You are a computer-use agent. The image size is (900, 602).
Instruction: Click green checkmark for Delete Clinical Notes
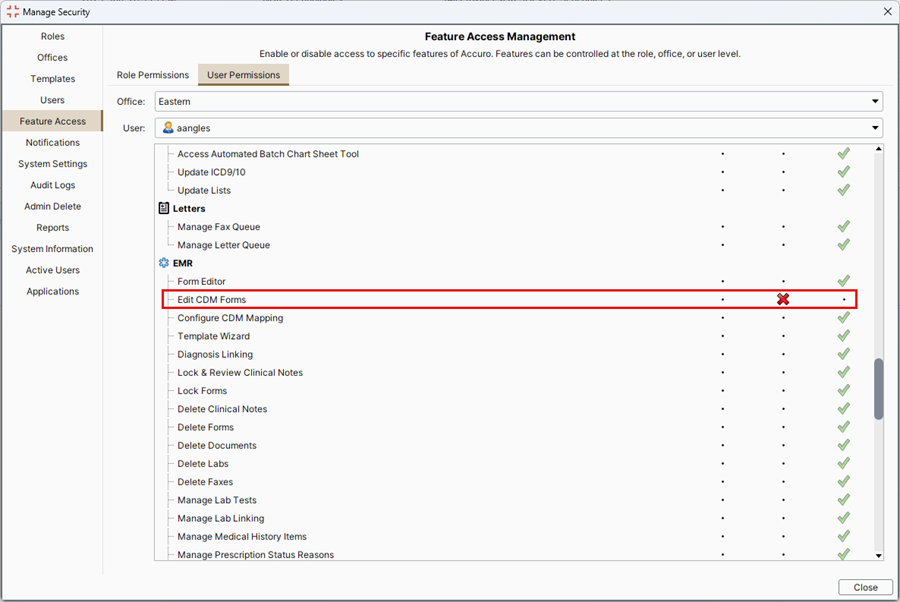pos(843,409)
